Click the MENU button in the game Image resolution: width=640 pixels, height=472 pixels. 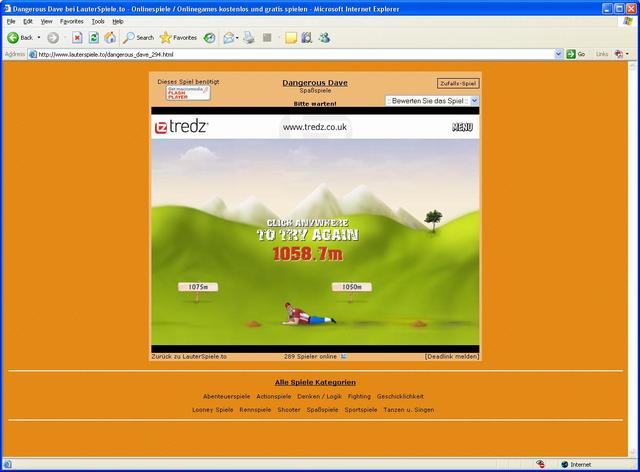tap(462, 127)
